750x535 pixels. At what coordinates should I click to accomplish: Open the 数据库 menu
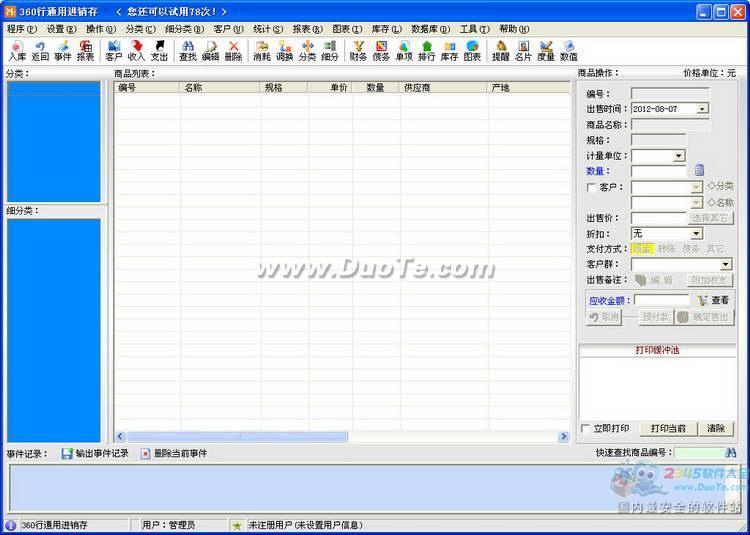tap(430, 29)
